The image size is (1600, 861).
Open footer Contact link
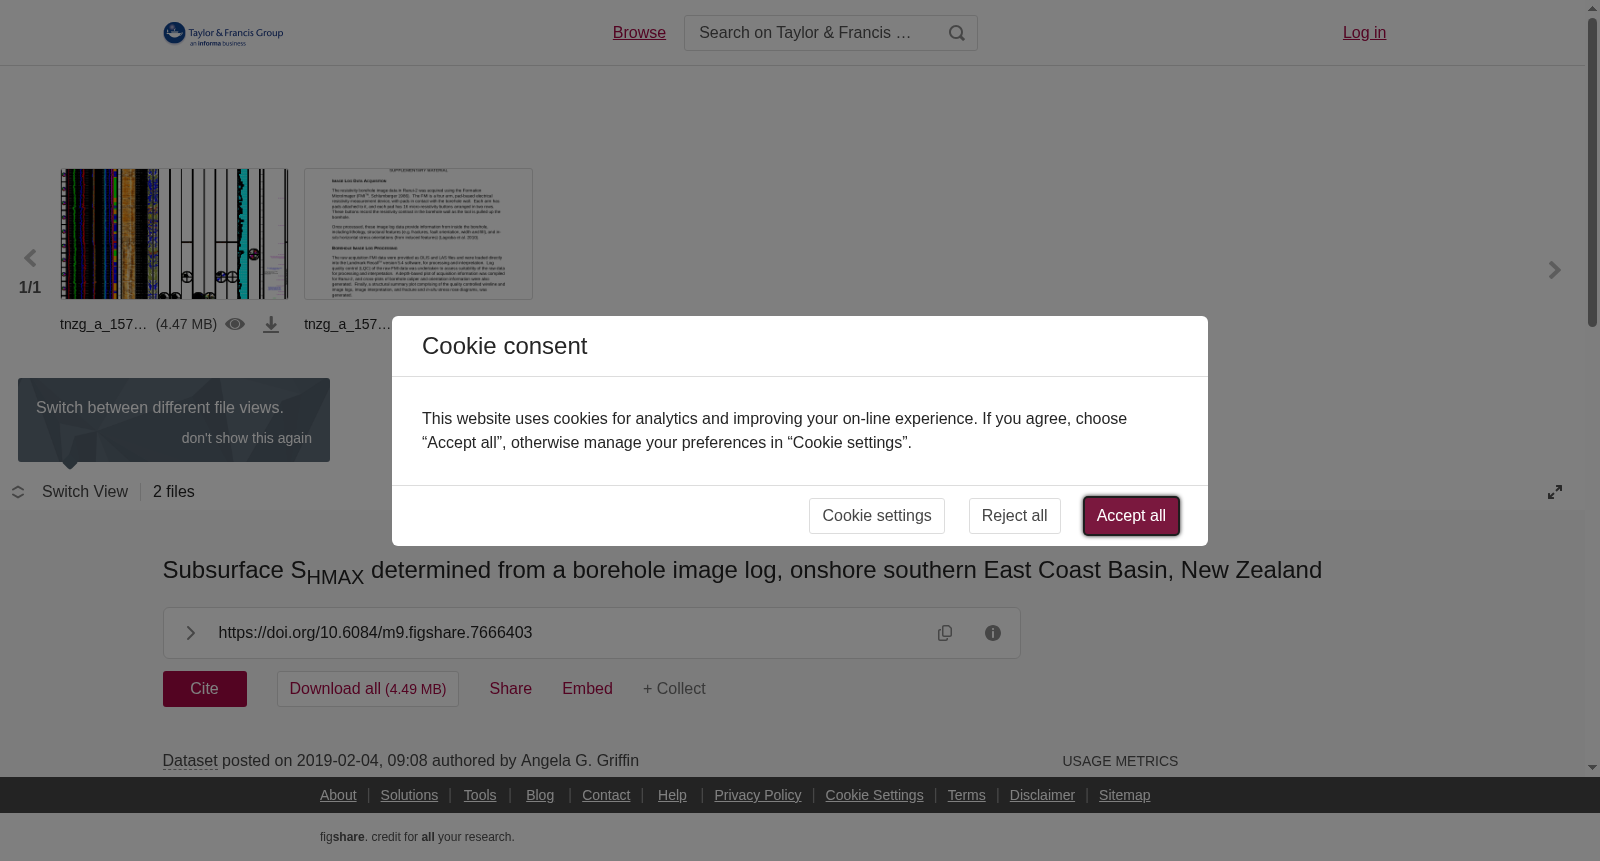[x=606, y=795]
